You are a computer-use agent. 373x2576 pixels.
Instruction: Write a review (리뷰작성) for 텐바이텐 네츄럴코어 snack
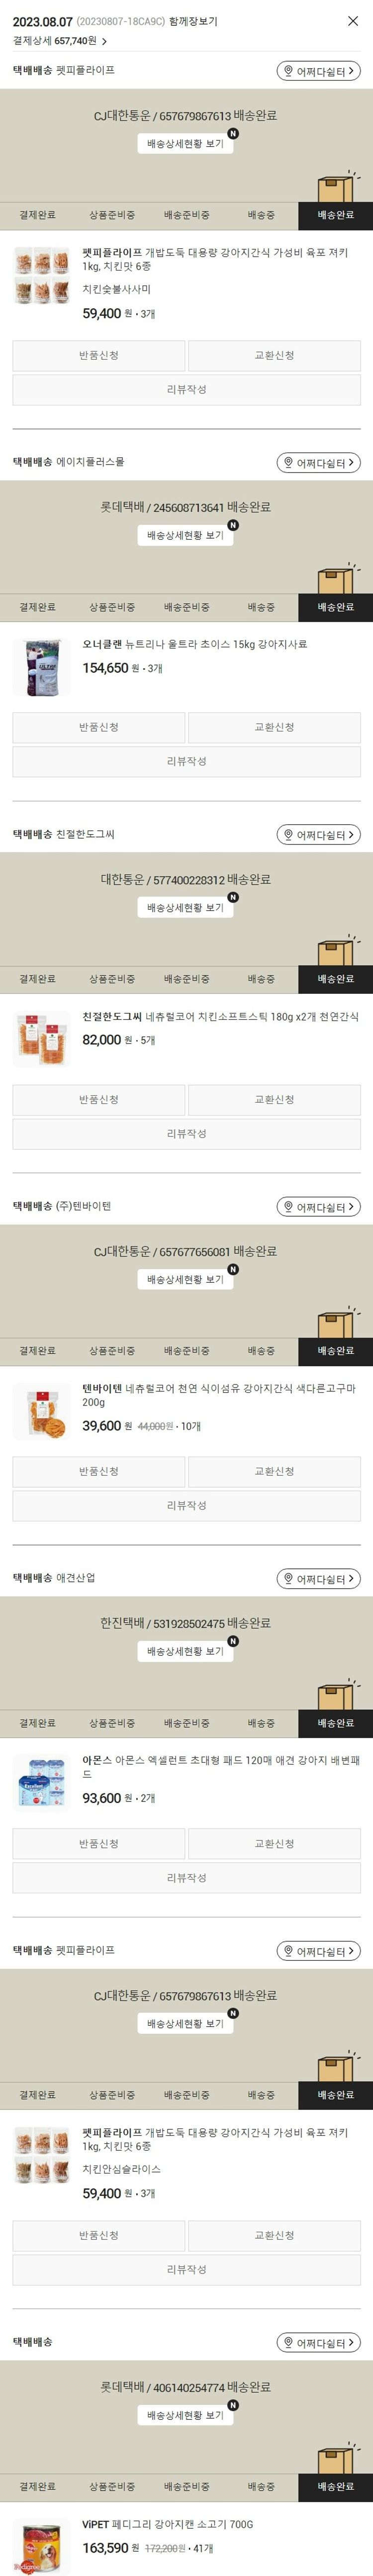click(x=186, y=1505)
